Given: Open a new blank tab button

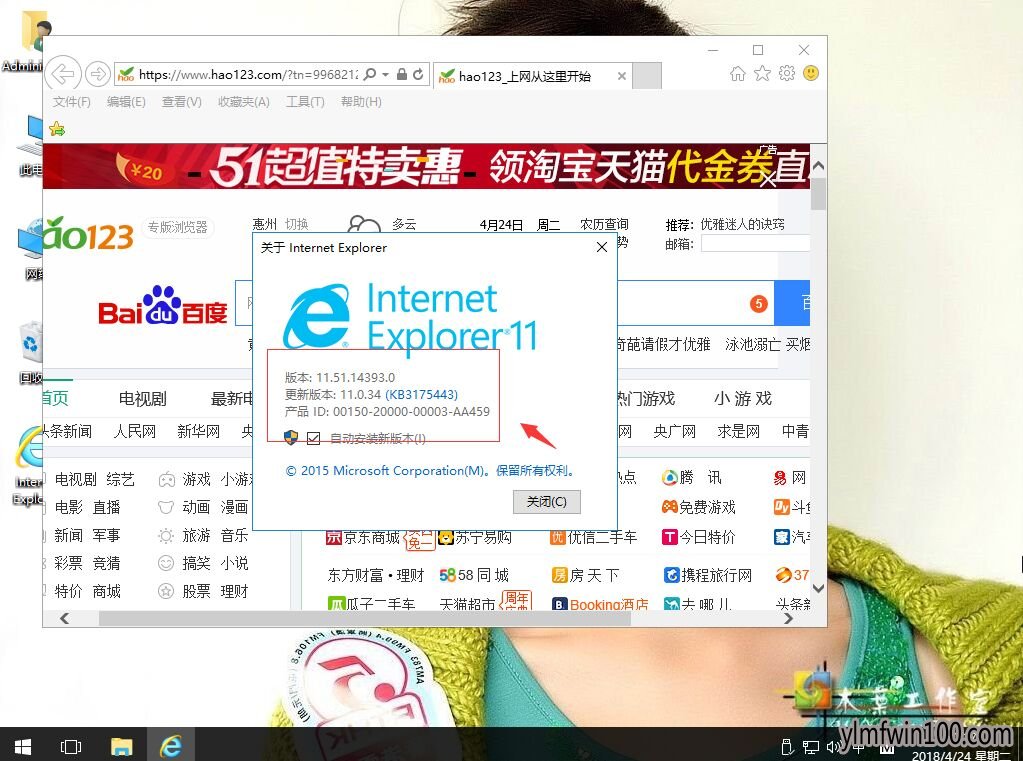Looking at the screenshot, I should coord(647,76).
